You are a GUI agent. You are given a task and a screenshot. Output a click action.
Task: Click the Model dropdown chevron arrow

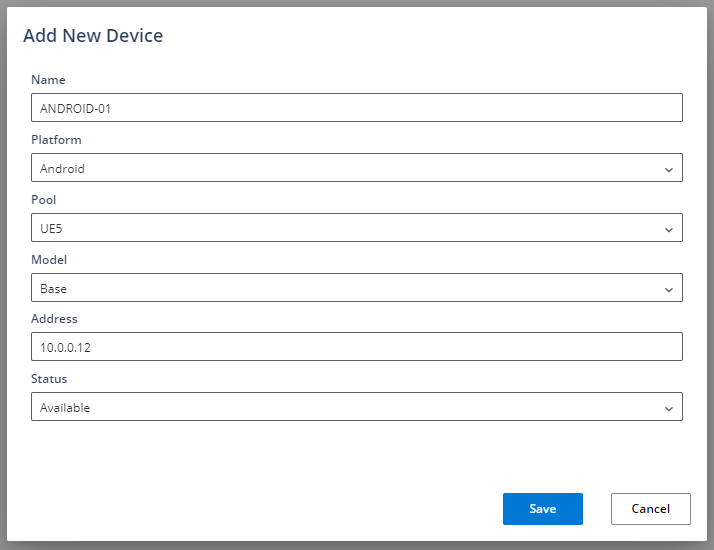click(668, 289)
